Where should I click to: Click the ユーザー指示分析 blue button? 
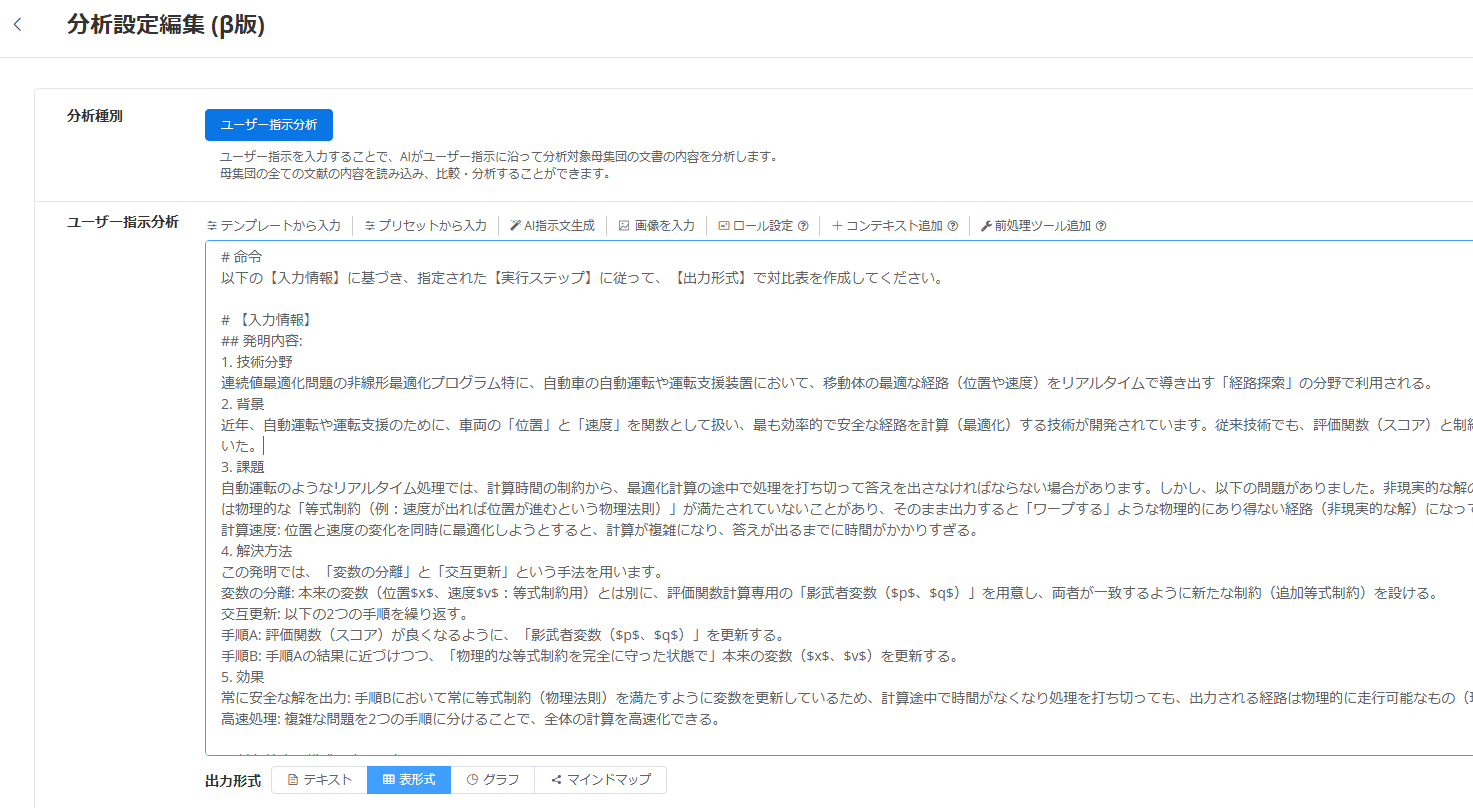269,125
